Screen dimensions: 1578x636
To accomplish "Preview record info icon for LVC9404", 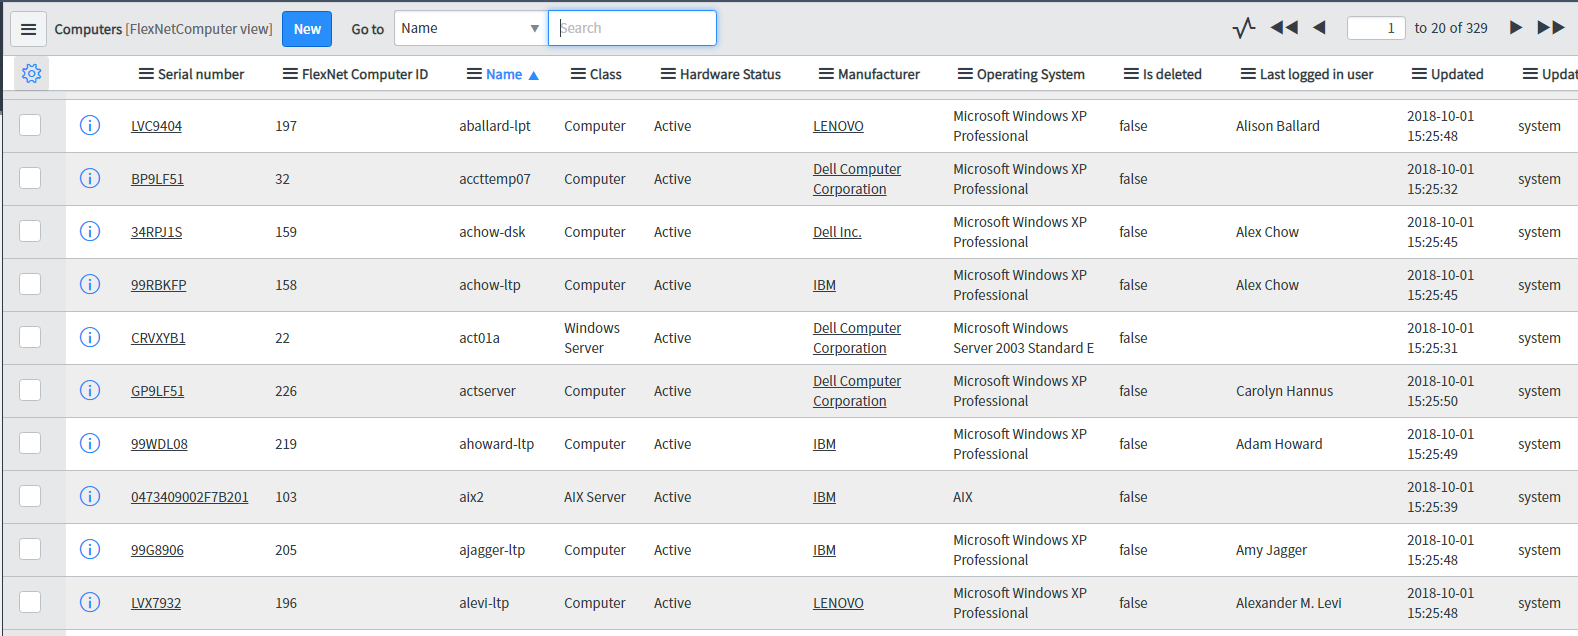I will 90,126.
